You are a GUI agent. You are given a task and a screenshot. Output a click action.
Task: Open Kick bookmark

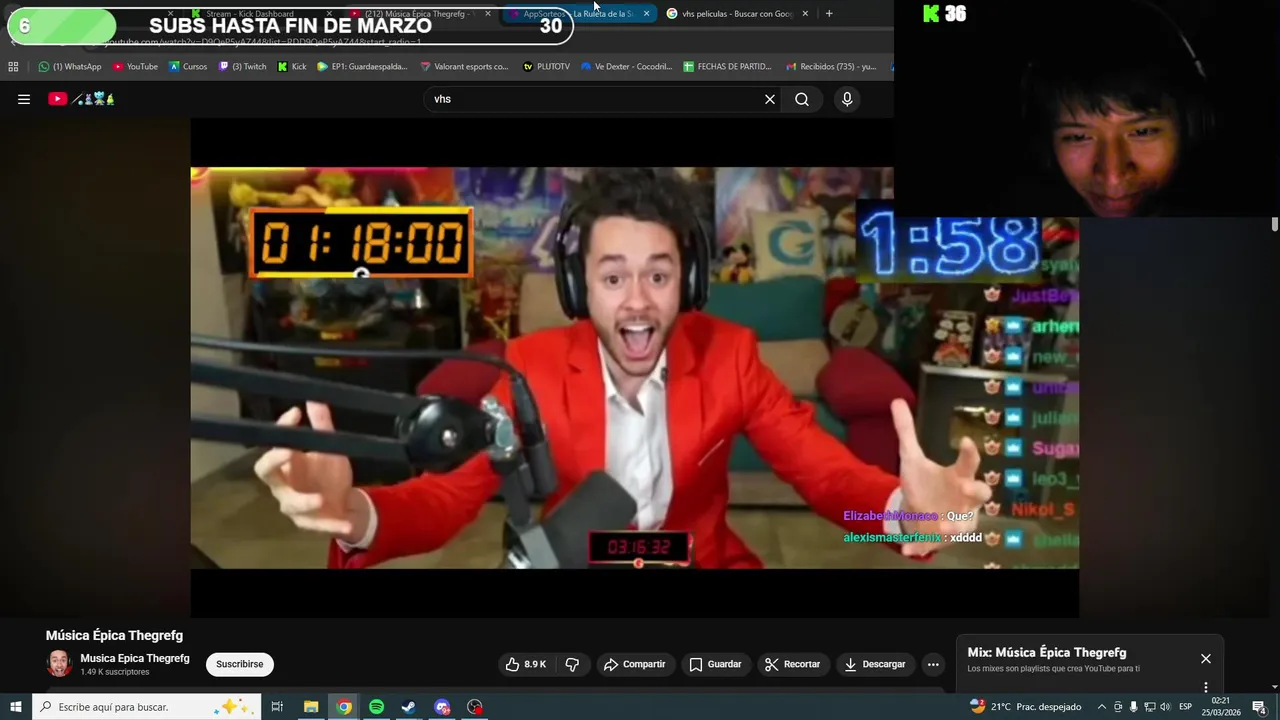coord(293,67)
